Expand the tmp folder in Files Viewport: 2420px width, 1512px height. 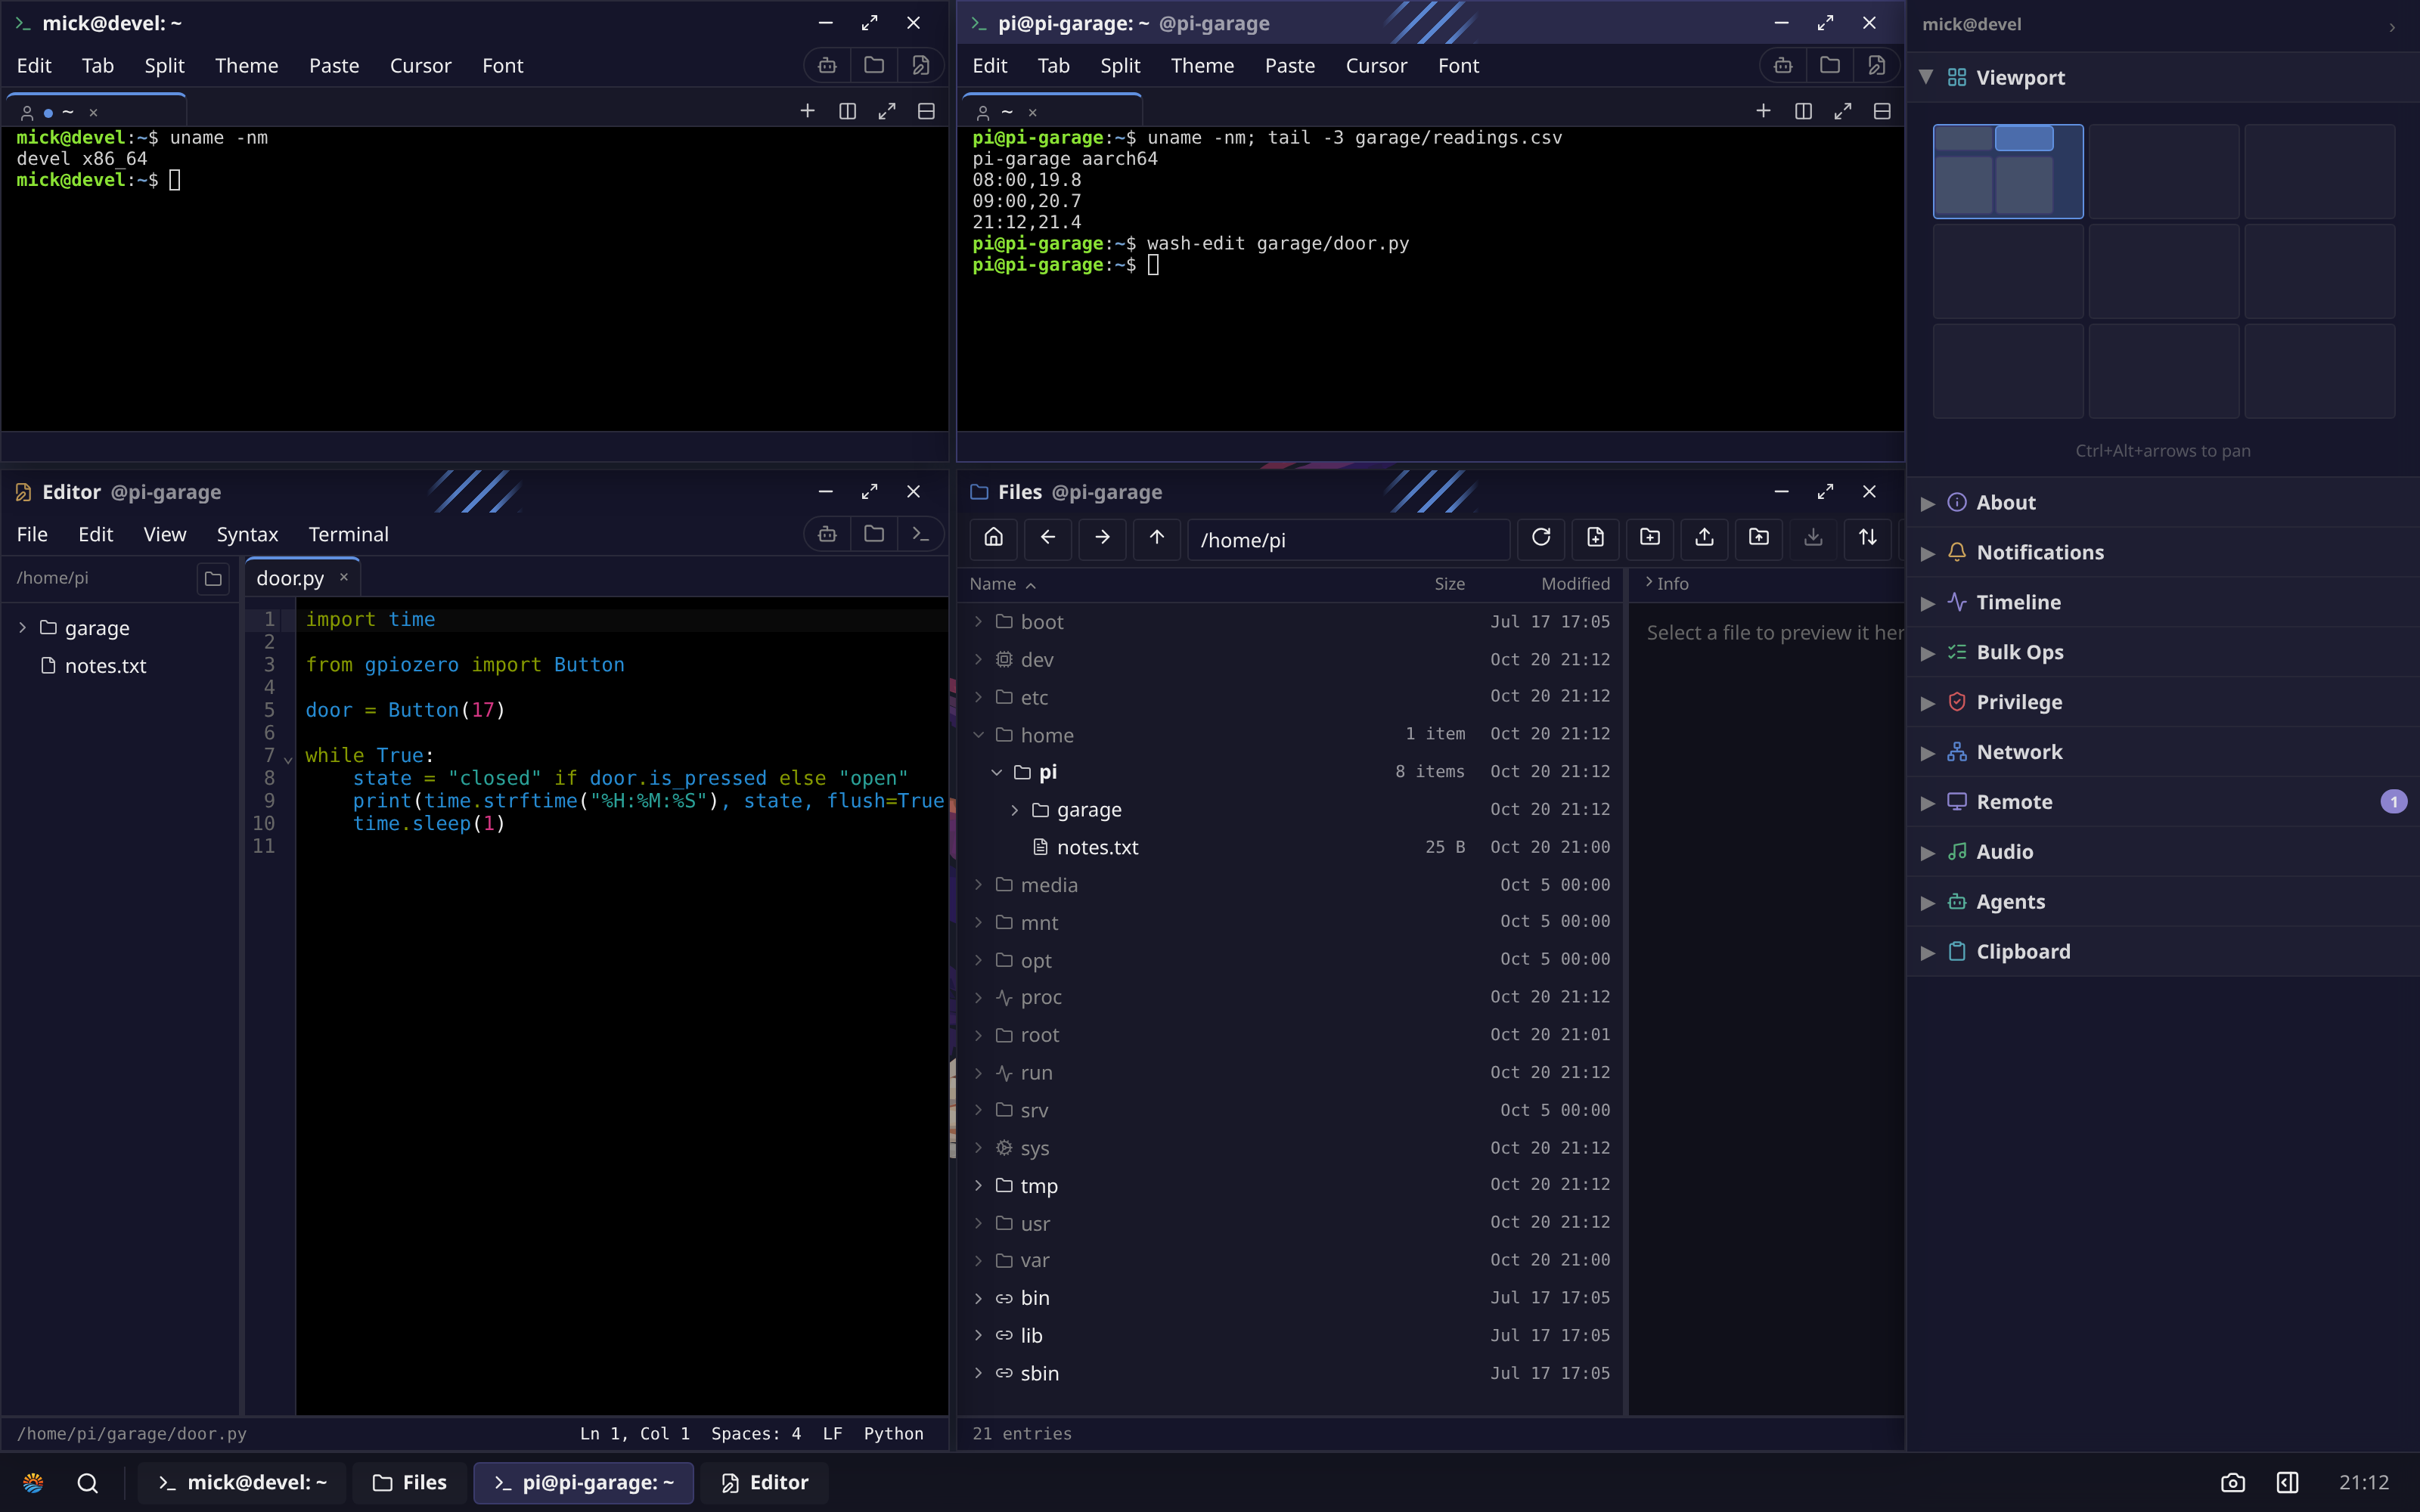pyautogui.click(x=978, y=1186)
